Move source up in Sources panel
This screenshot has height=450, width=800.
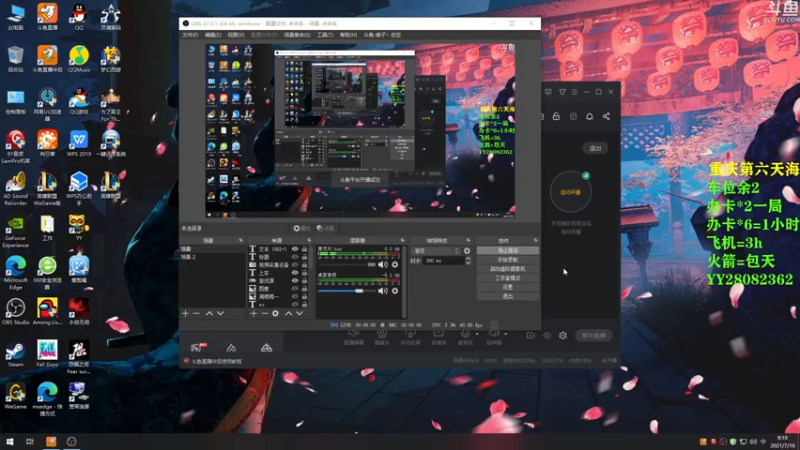(x=288, y=313)
